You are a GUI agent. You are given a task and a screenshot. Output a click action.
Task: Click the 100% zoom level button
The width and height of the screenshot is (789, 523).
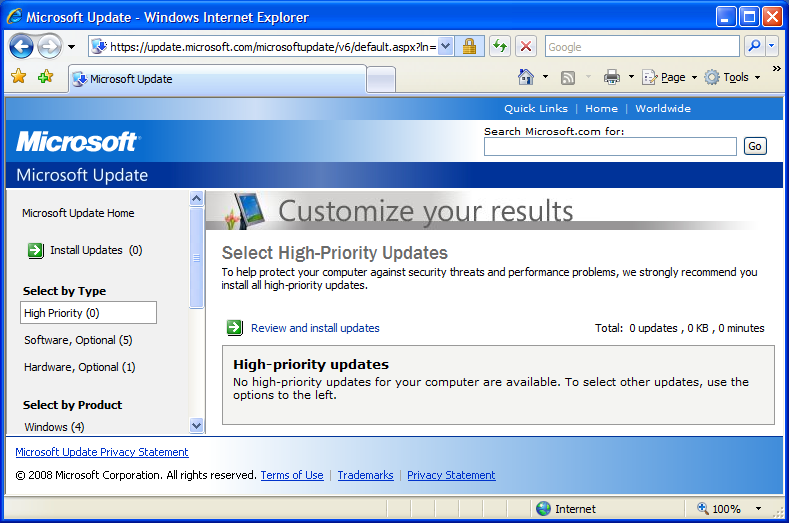point(719,509)
